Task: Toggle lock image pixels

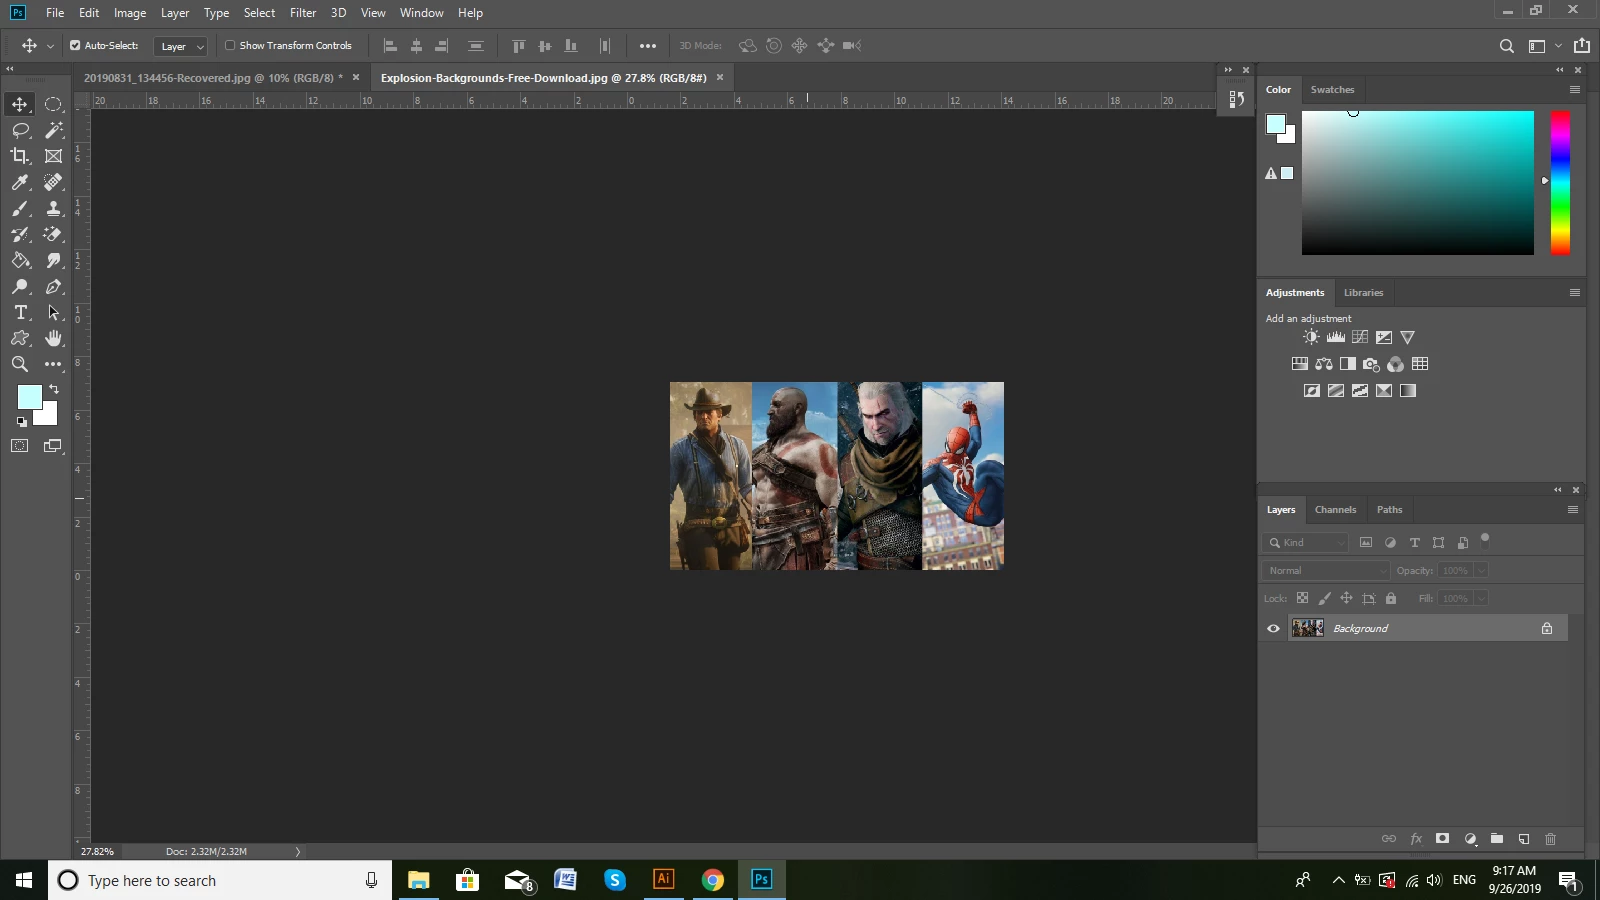Action: (x=1324, y=598)
